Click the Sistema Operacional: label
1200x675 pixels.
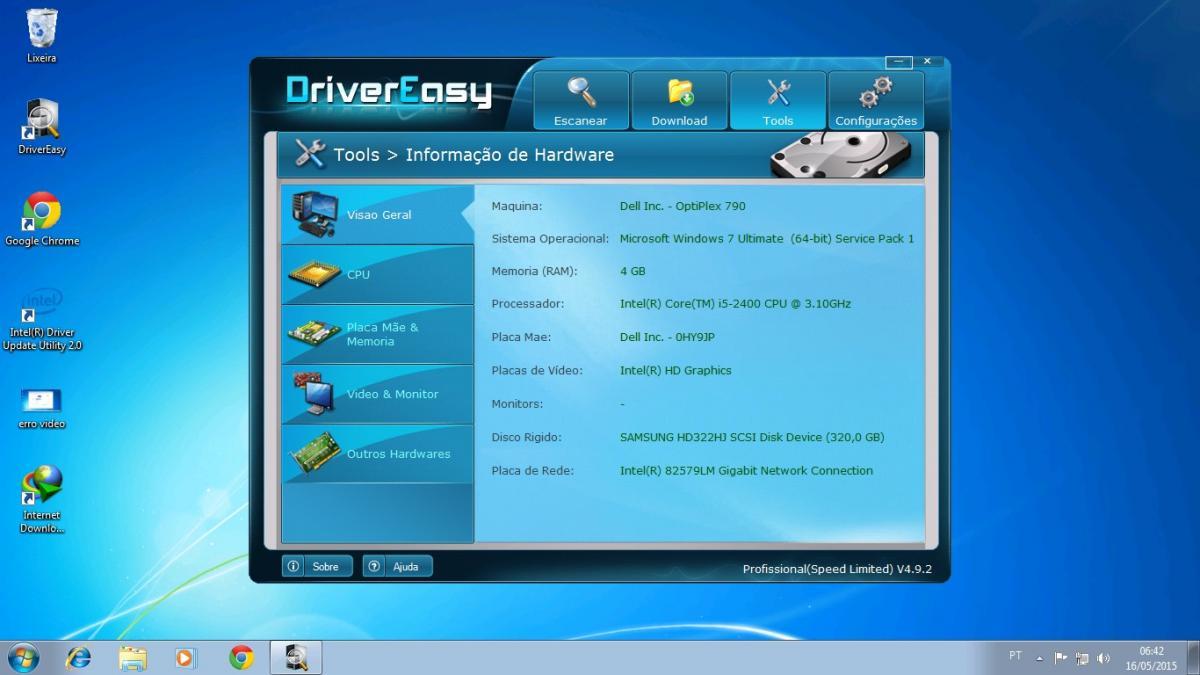click(550, 239)
